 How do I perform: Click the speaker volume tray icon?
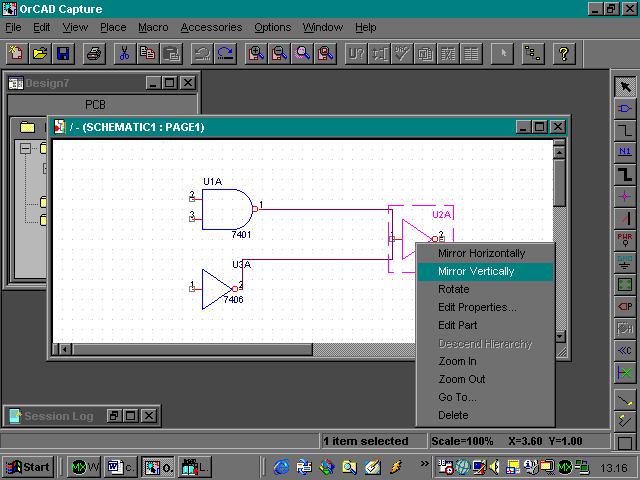pyautogui.click(x=495, y=467)
